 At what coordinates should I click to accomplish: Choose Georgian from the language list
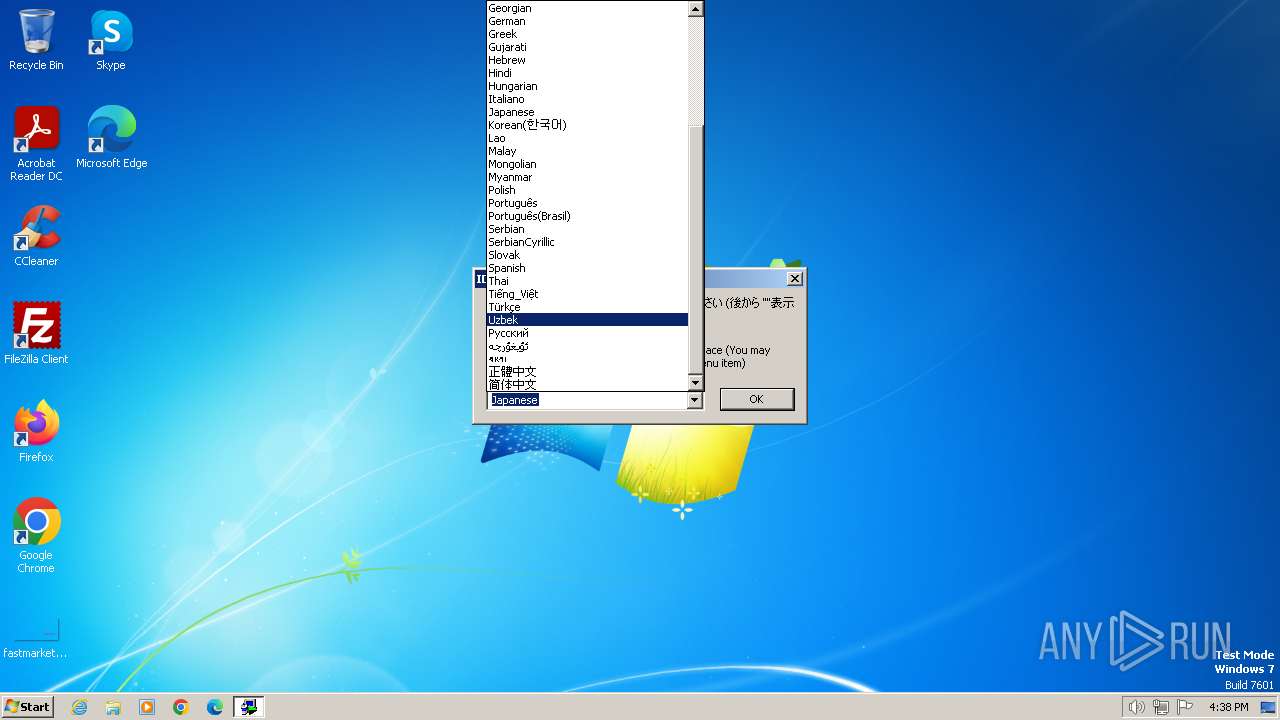[x=587, y=8]
